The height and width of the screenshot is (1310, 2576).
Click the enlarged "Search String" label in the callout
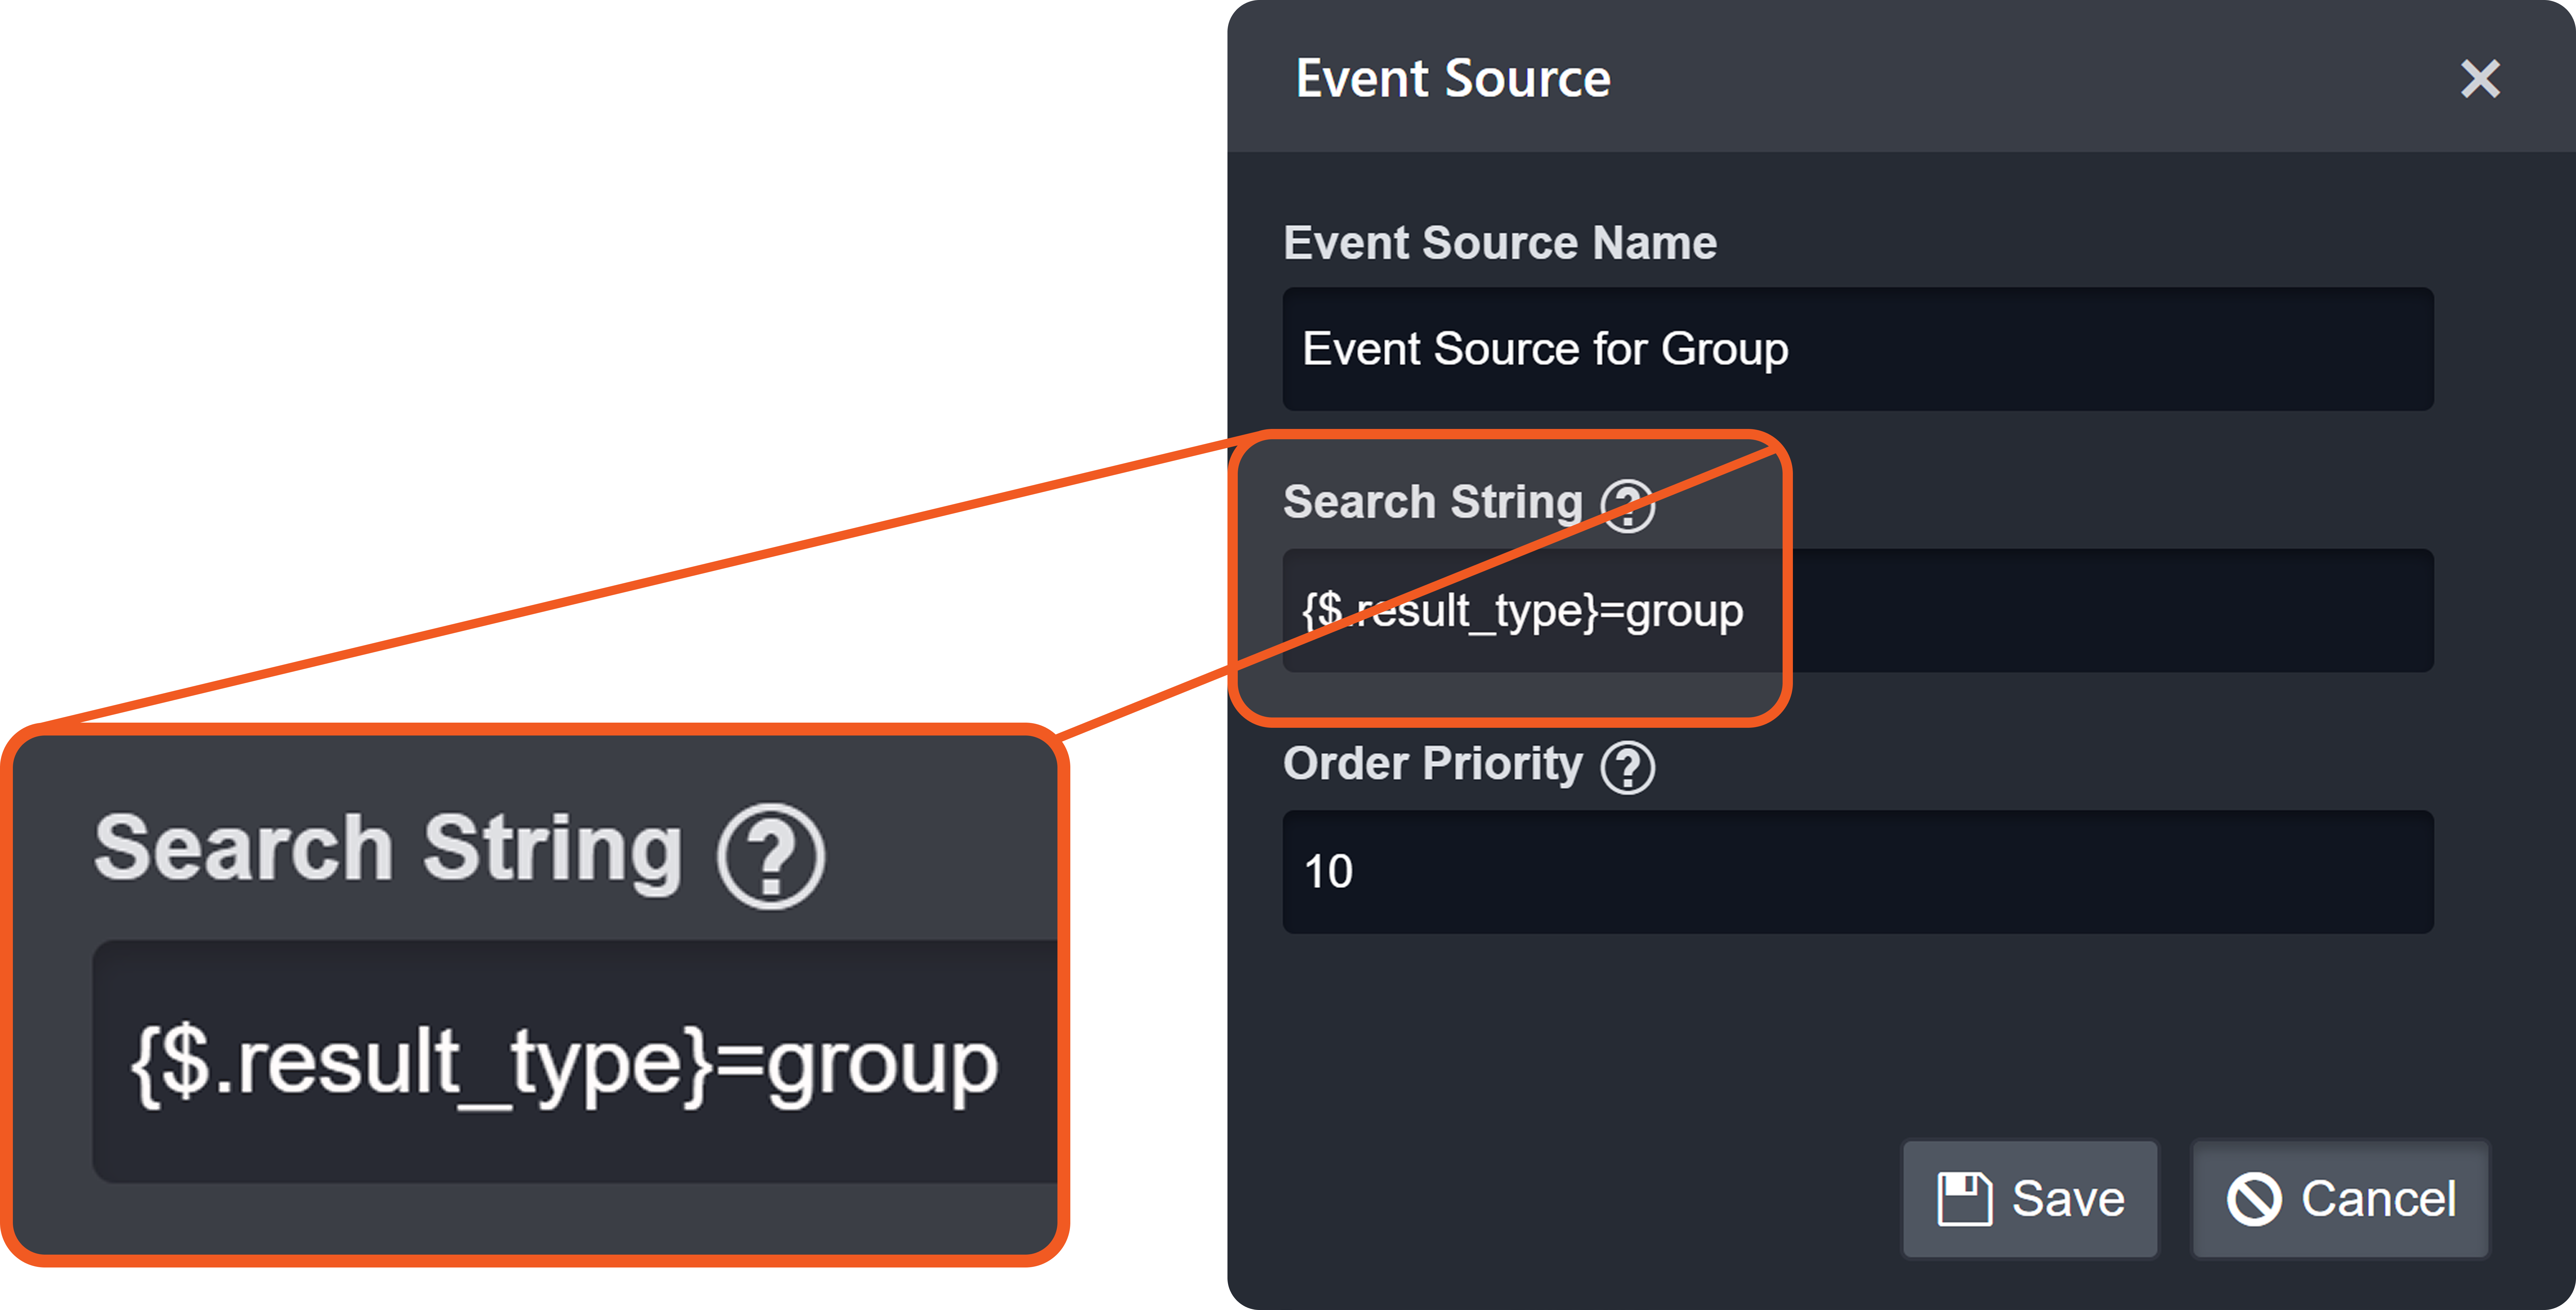(x=388, y=848)
